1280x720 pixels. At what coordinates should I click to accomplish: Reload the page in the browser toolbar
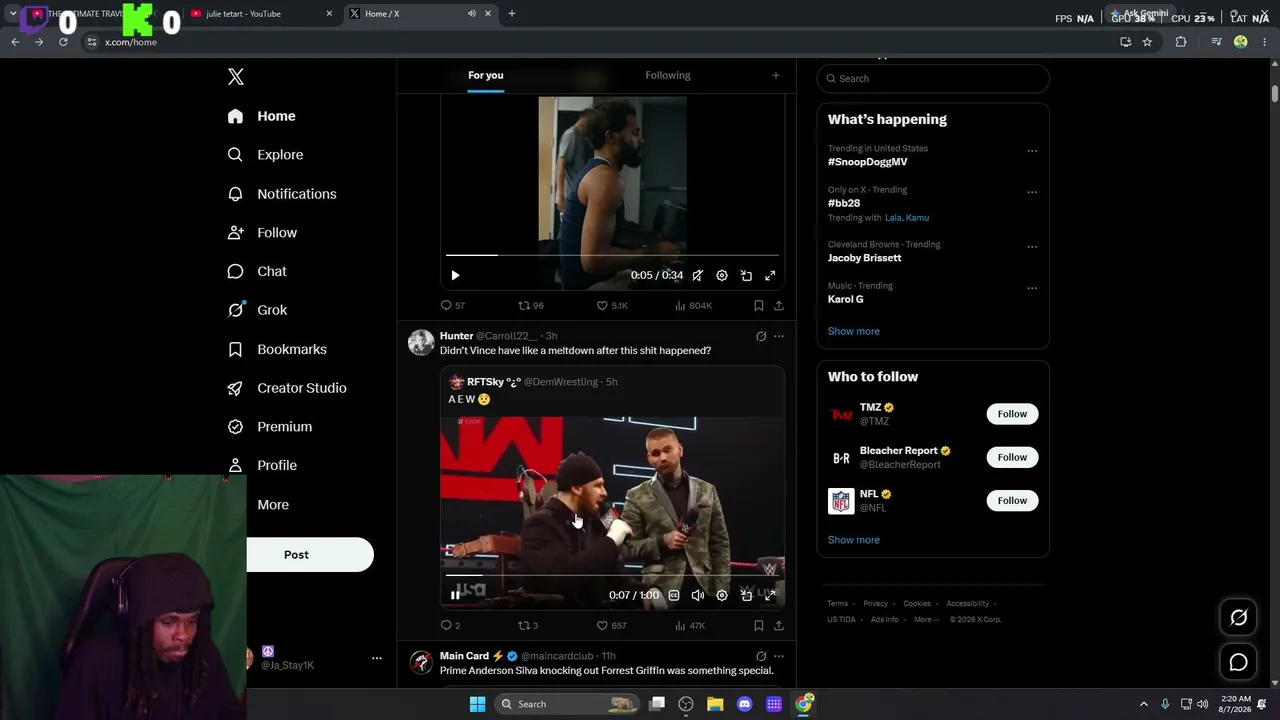(63, 42)
